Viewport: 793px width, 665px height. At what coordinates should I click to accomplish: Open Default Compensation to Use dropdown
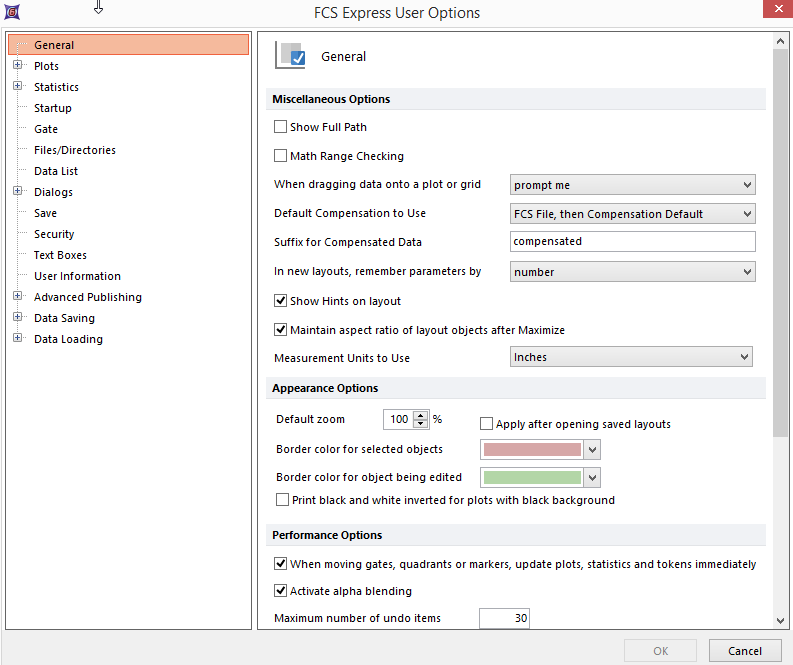point(632,214)
